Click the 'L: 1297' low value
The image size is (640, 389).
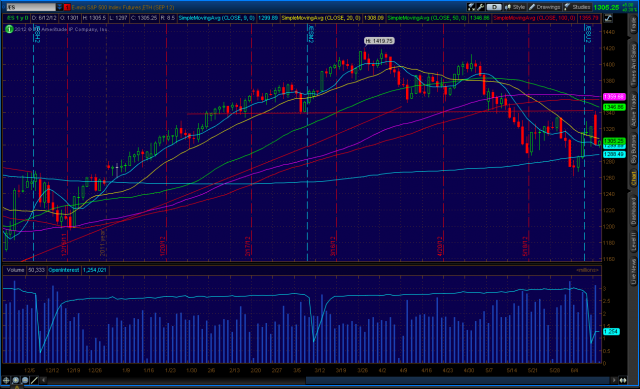(x=119, y=18)
